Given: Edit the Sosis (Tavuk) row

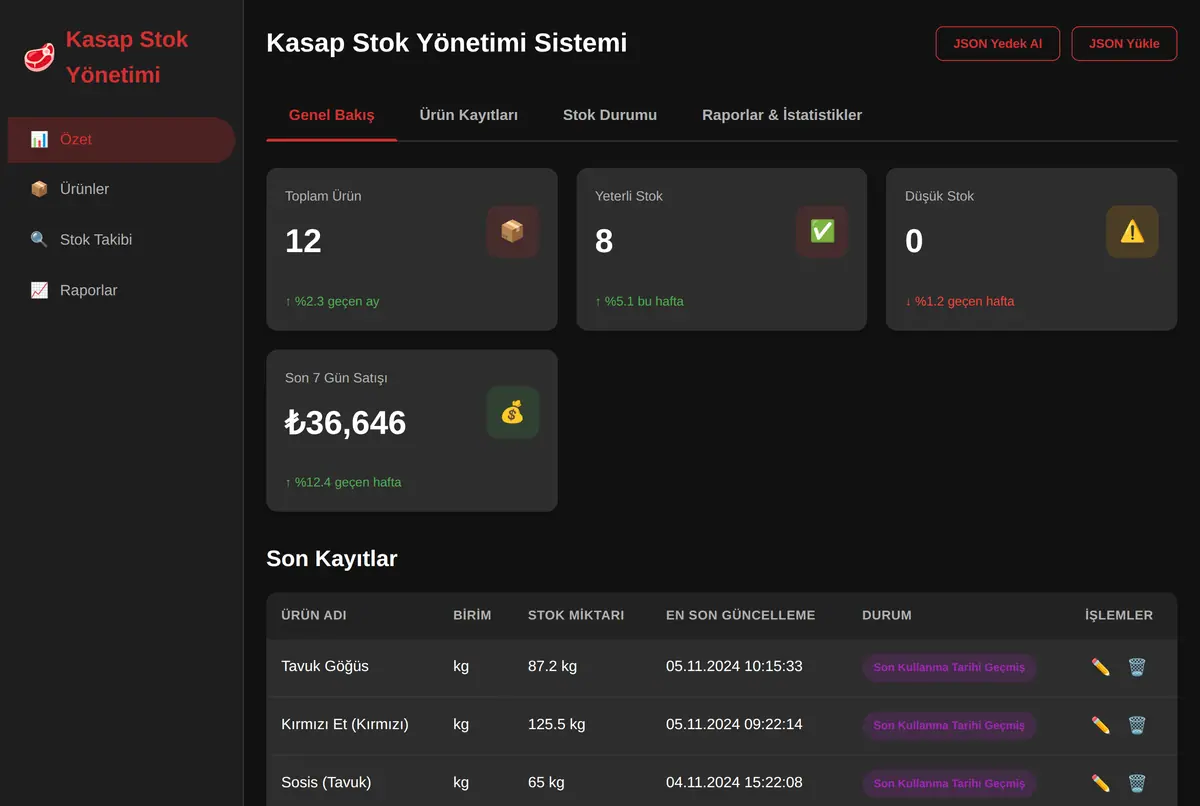Looking at the screenshot, I should (x=1101, y=783).
